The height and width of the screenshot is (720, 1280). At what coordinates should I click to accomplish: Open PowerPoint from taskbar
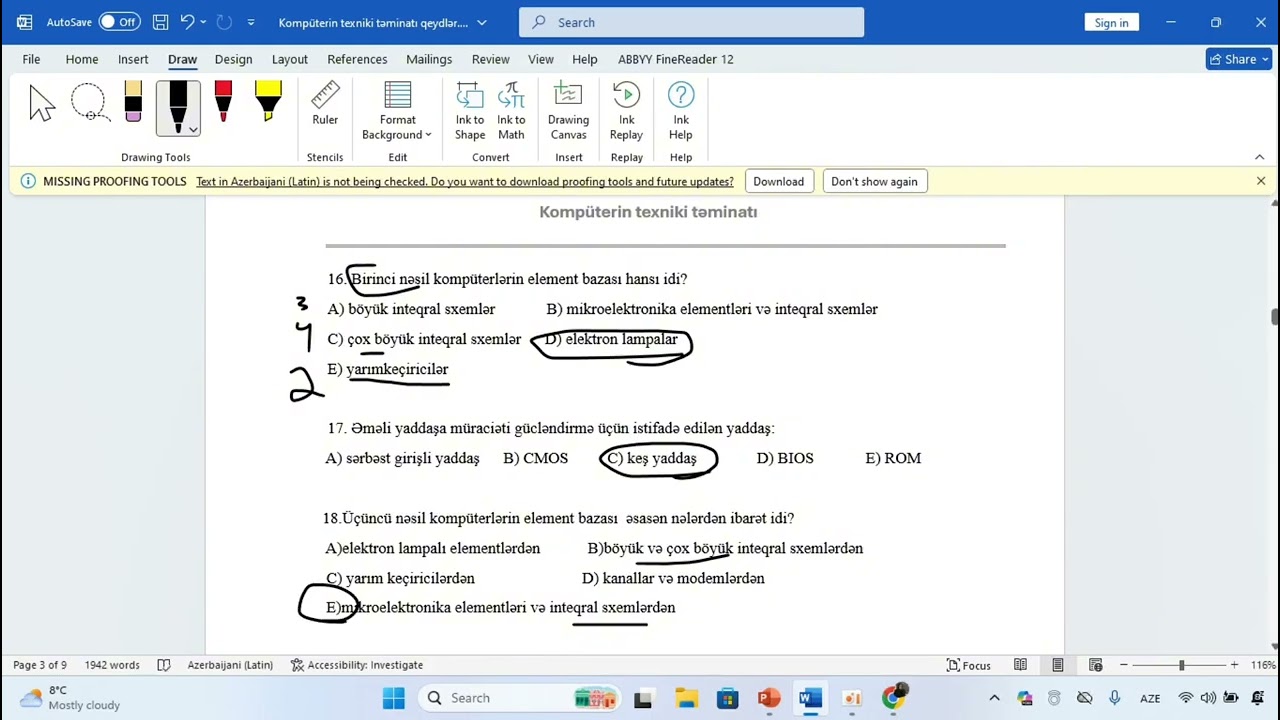[x=769, y=698]
